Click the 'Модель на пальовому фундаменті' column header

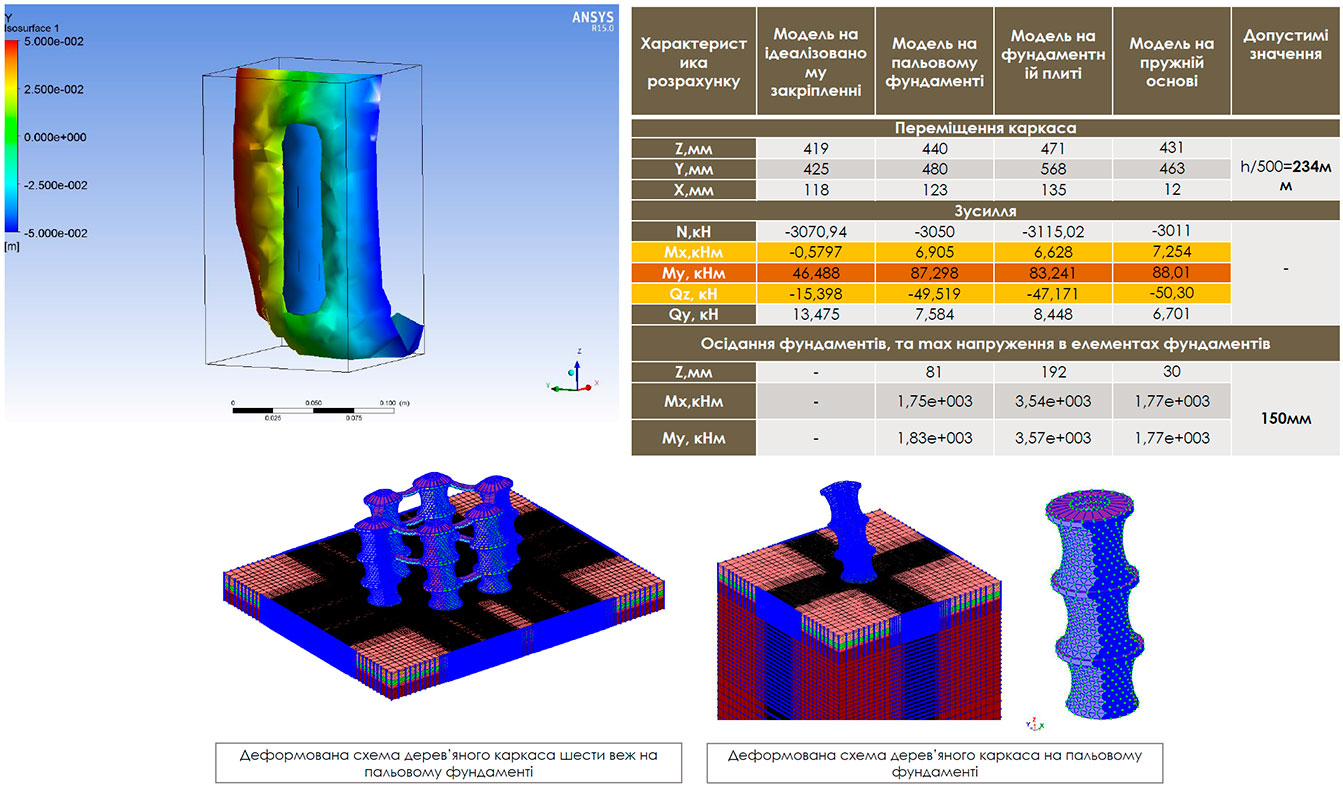(934, 61)
